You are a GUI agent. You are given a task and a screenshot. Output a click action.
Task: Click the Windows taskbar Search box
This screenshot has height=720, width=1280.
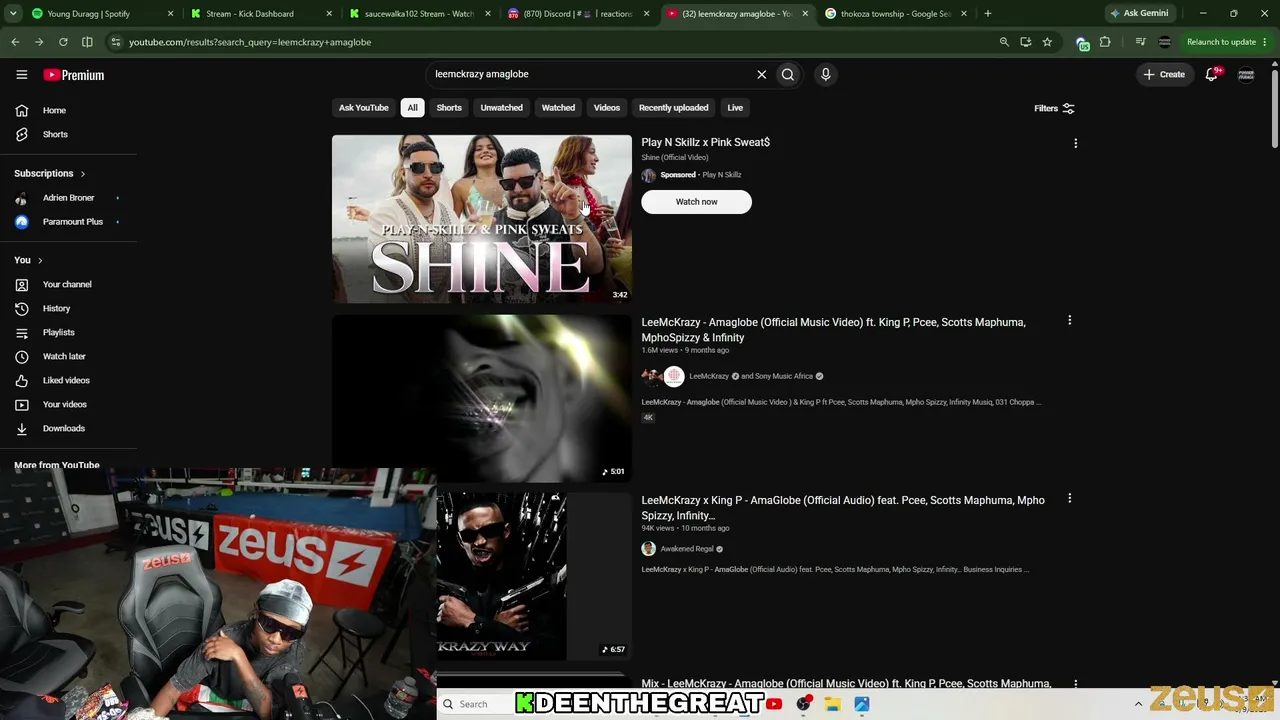coord(475,704)
